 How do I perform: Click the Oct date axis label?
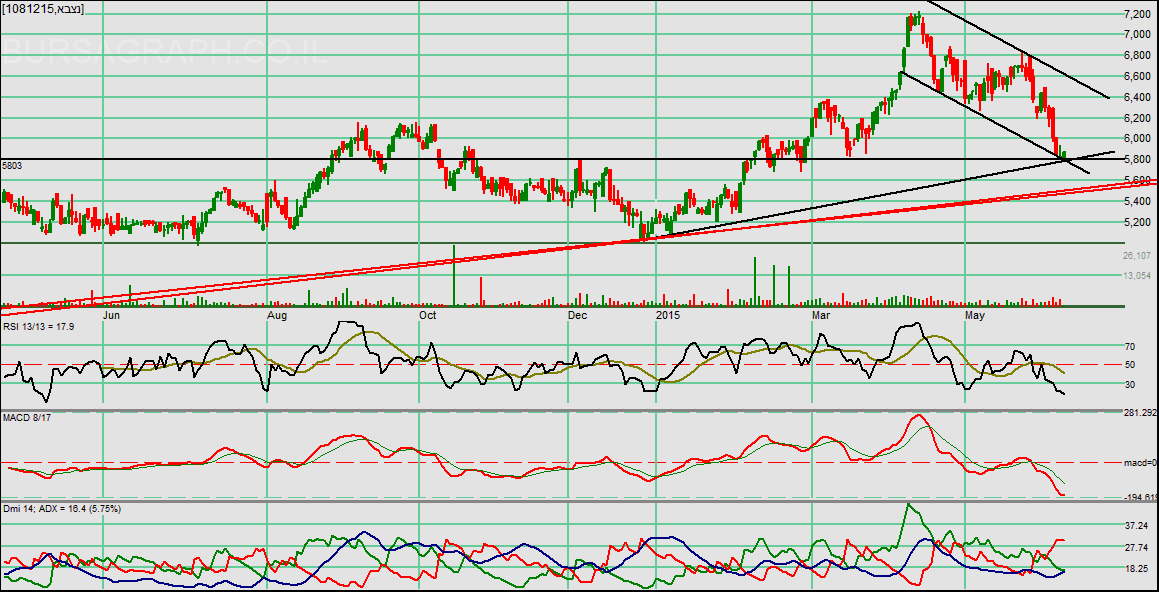tap(427, 315)
